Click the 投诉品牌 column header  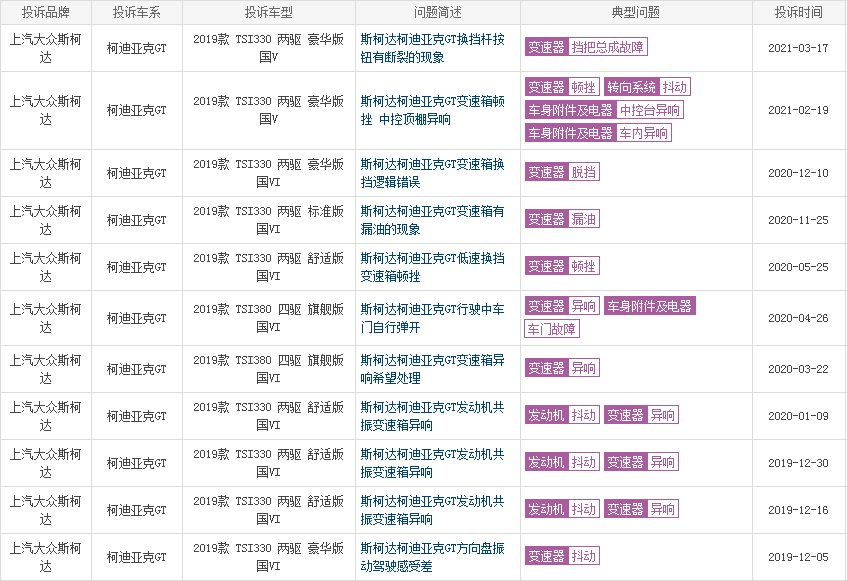tap(45, 12)
